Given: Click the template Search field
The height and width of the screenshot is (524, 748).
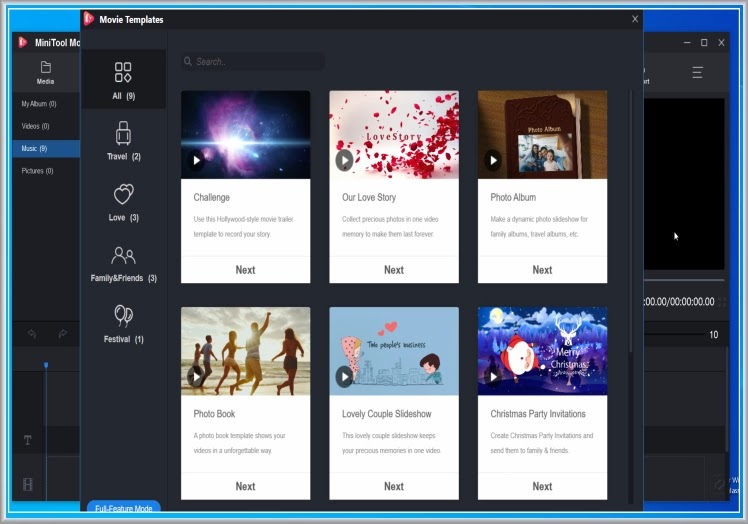Looking at the screenshot, I should [x=253, y=62].
